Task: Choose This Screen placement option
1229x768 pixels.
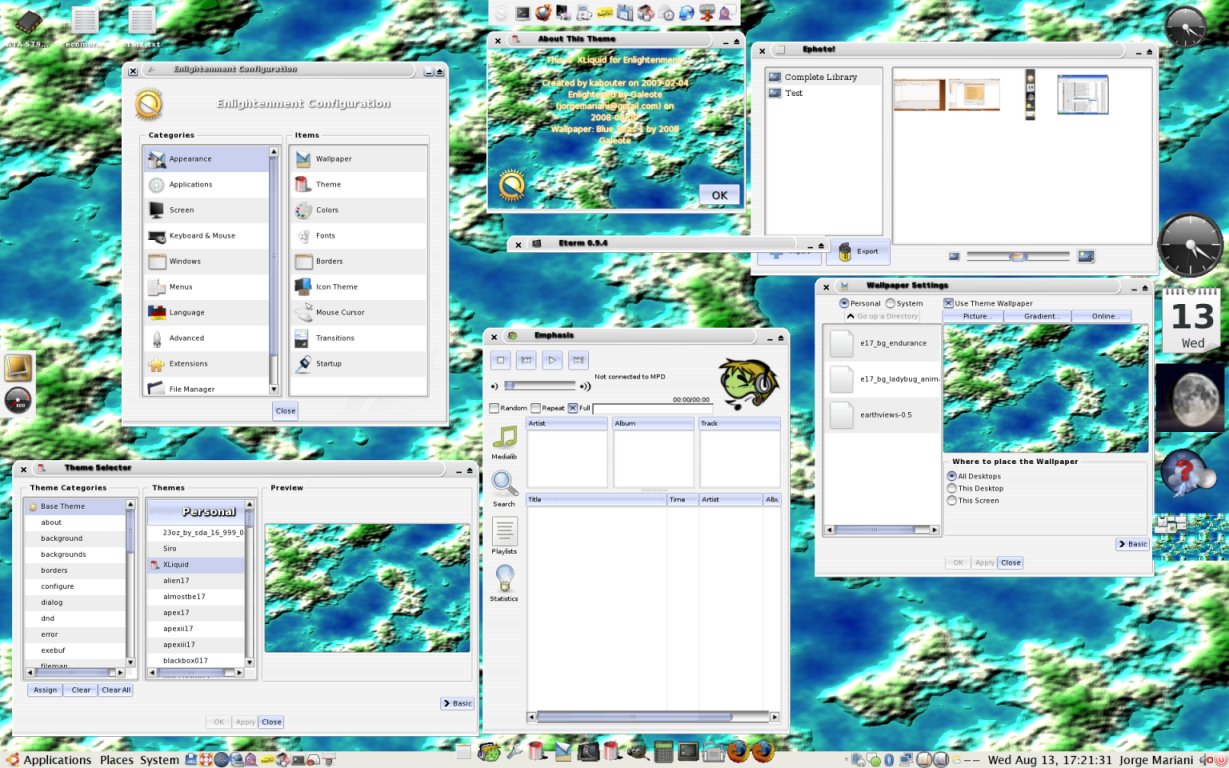Action: (x=951, y=500)
